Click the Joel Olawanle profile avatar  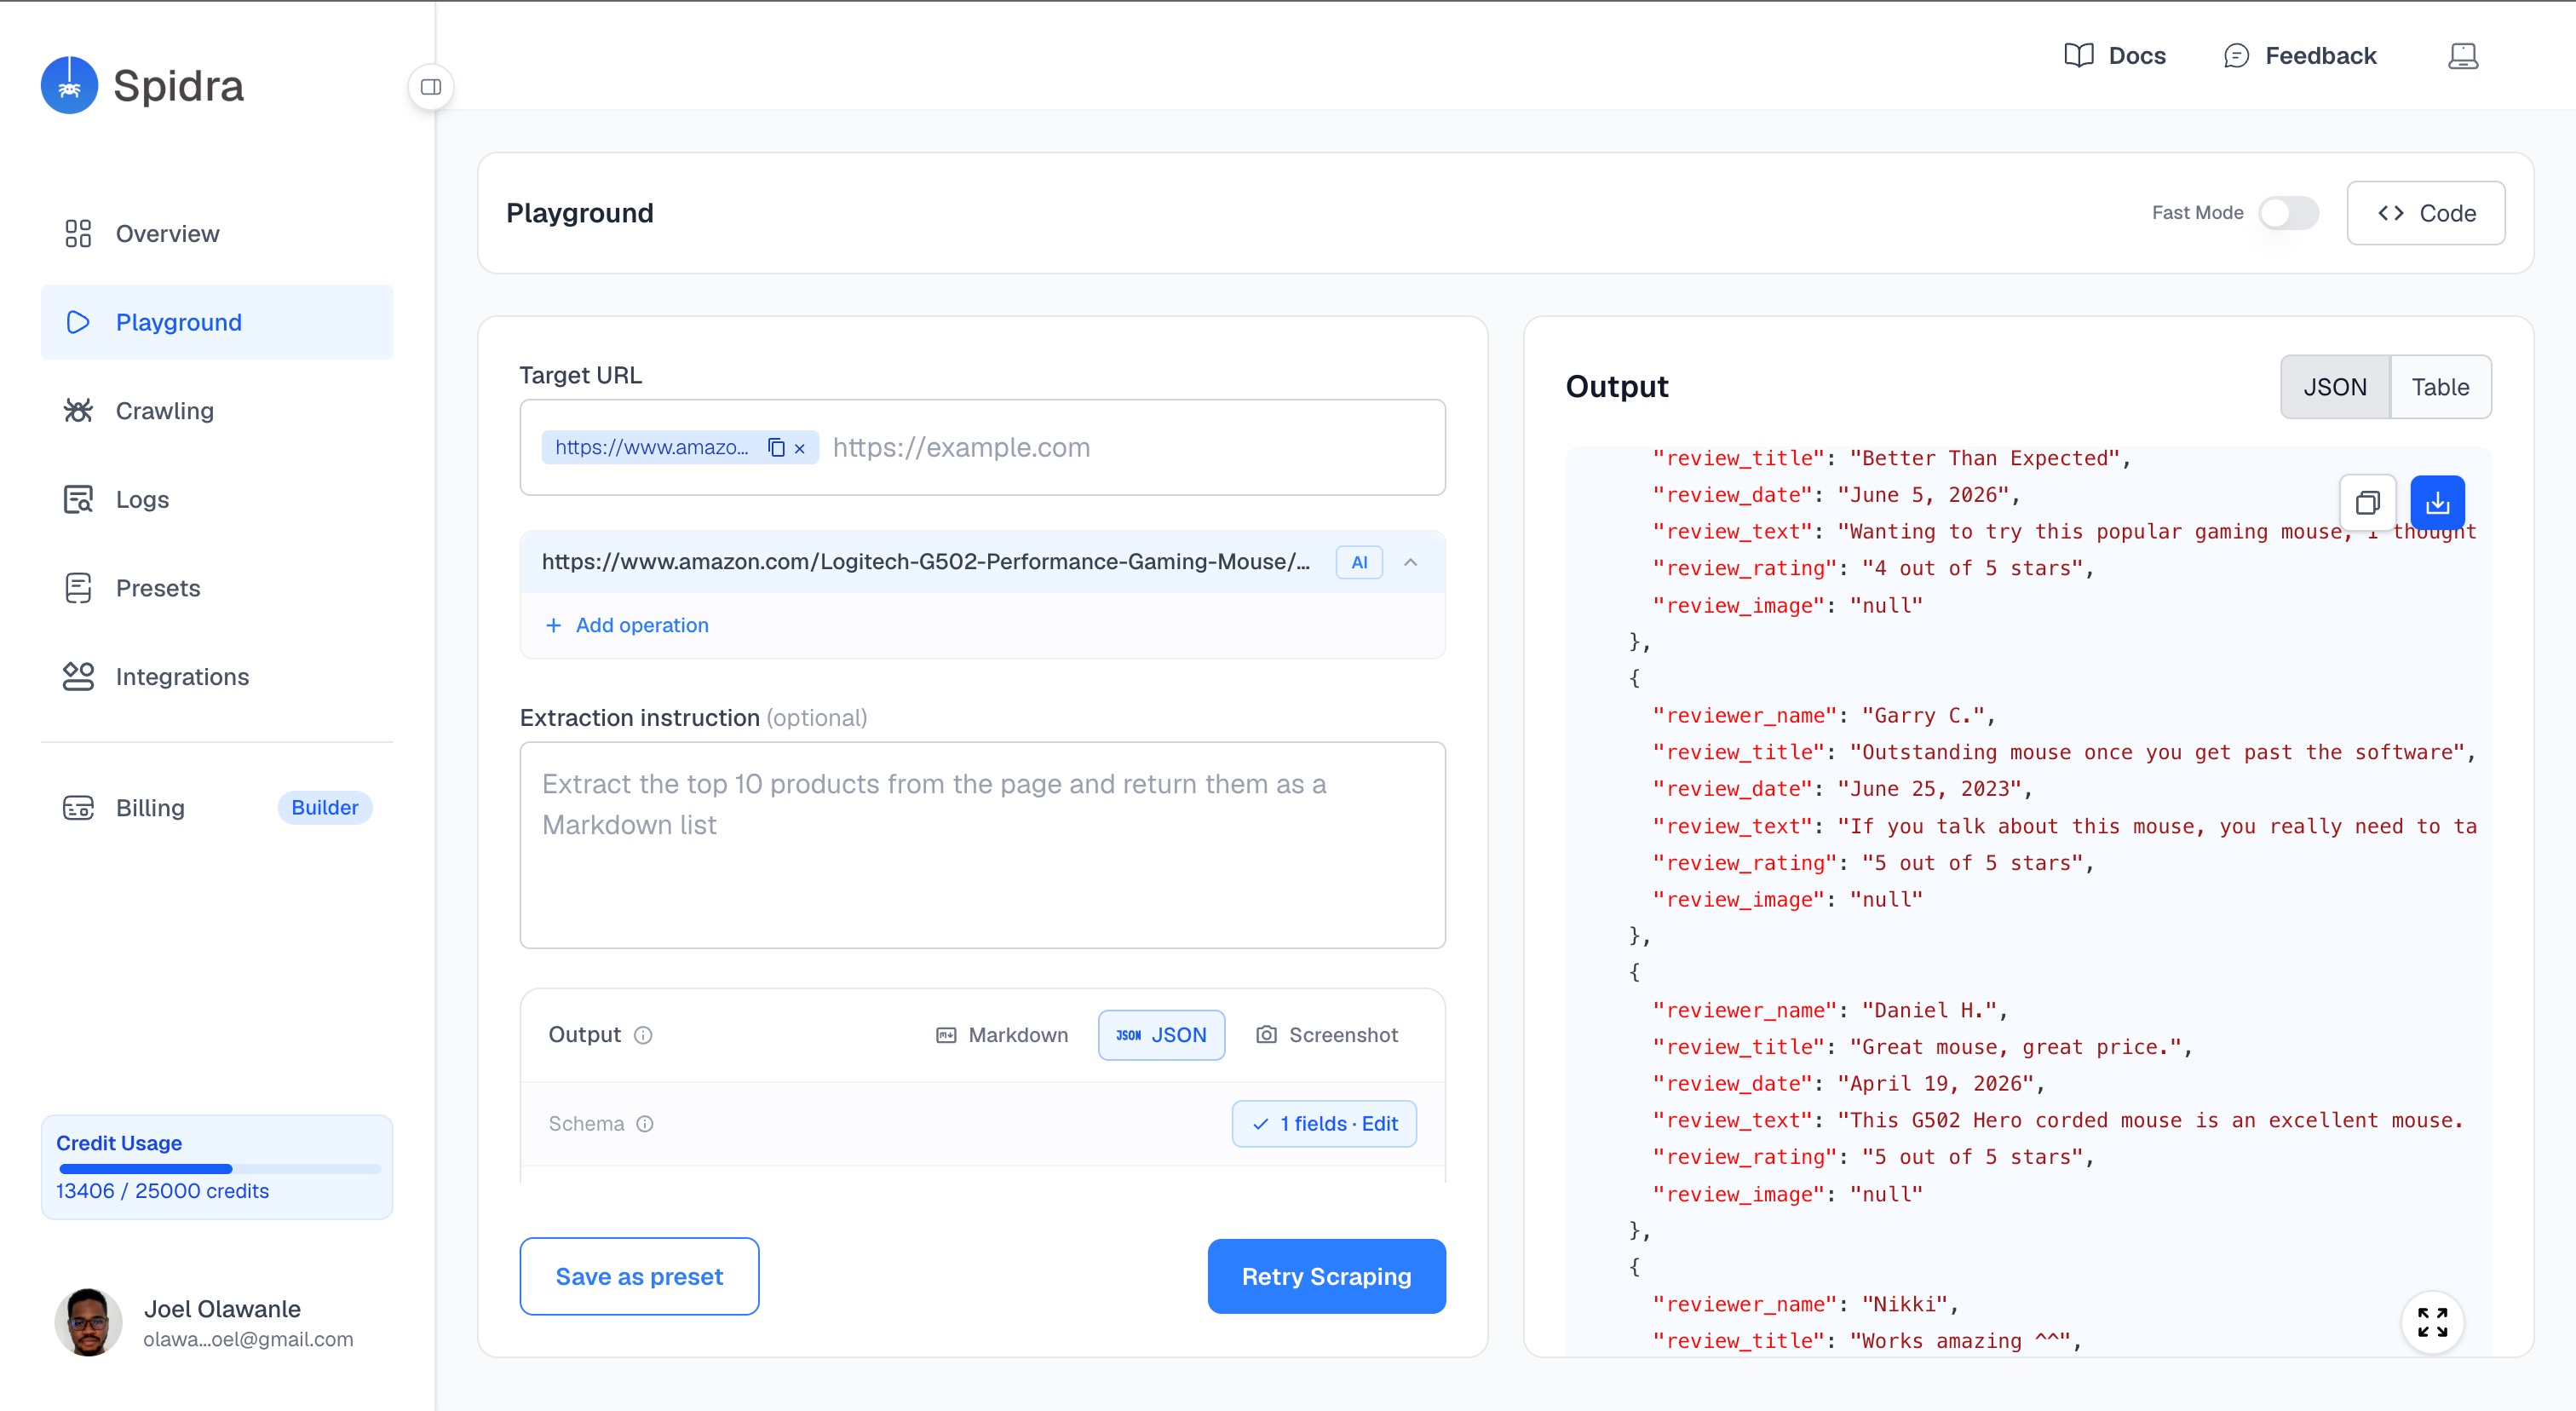click(x=88, y=1323)
